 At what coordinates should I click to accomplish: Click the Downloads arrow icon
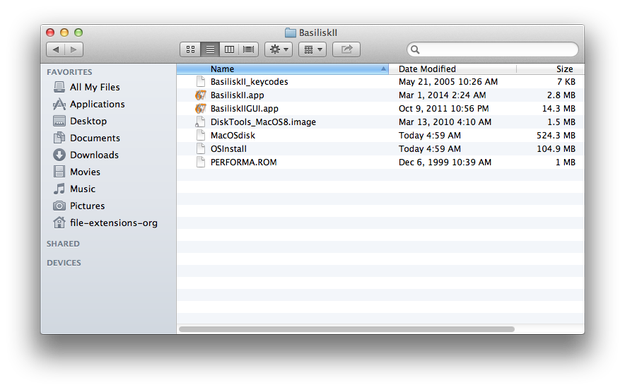59,155
